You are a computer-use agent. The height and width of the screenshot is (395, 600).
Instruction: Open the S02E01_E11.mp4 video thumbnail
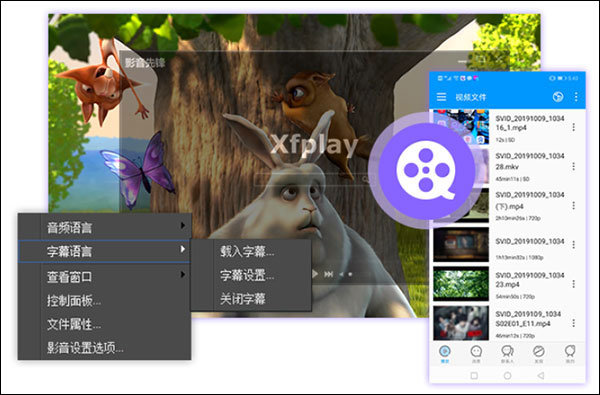pos(461,323)
